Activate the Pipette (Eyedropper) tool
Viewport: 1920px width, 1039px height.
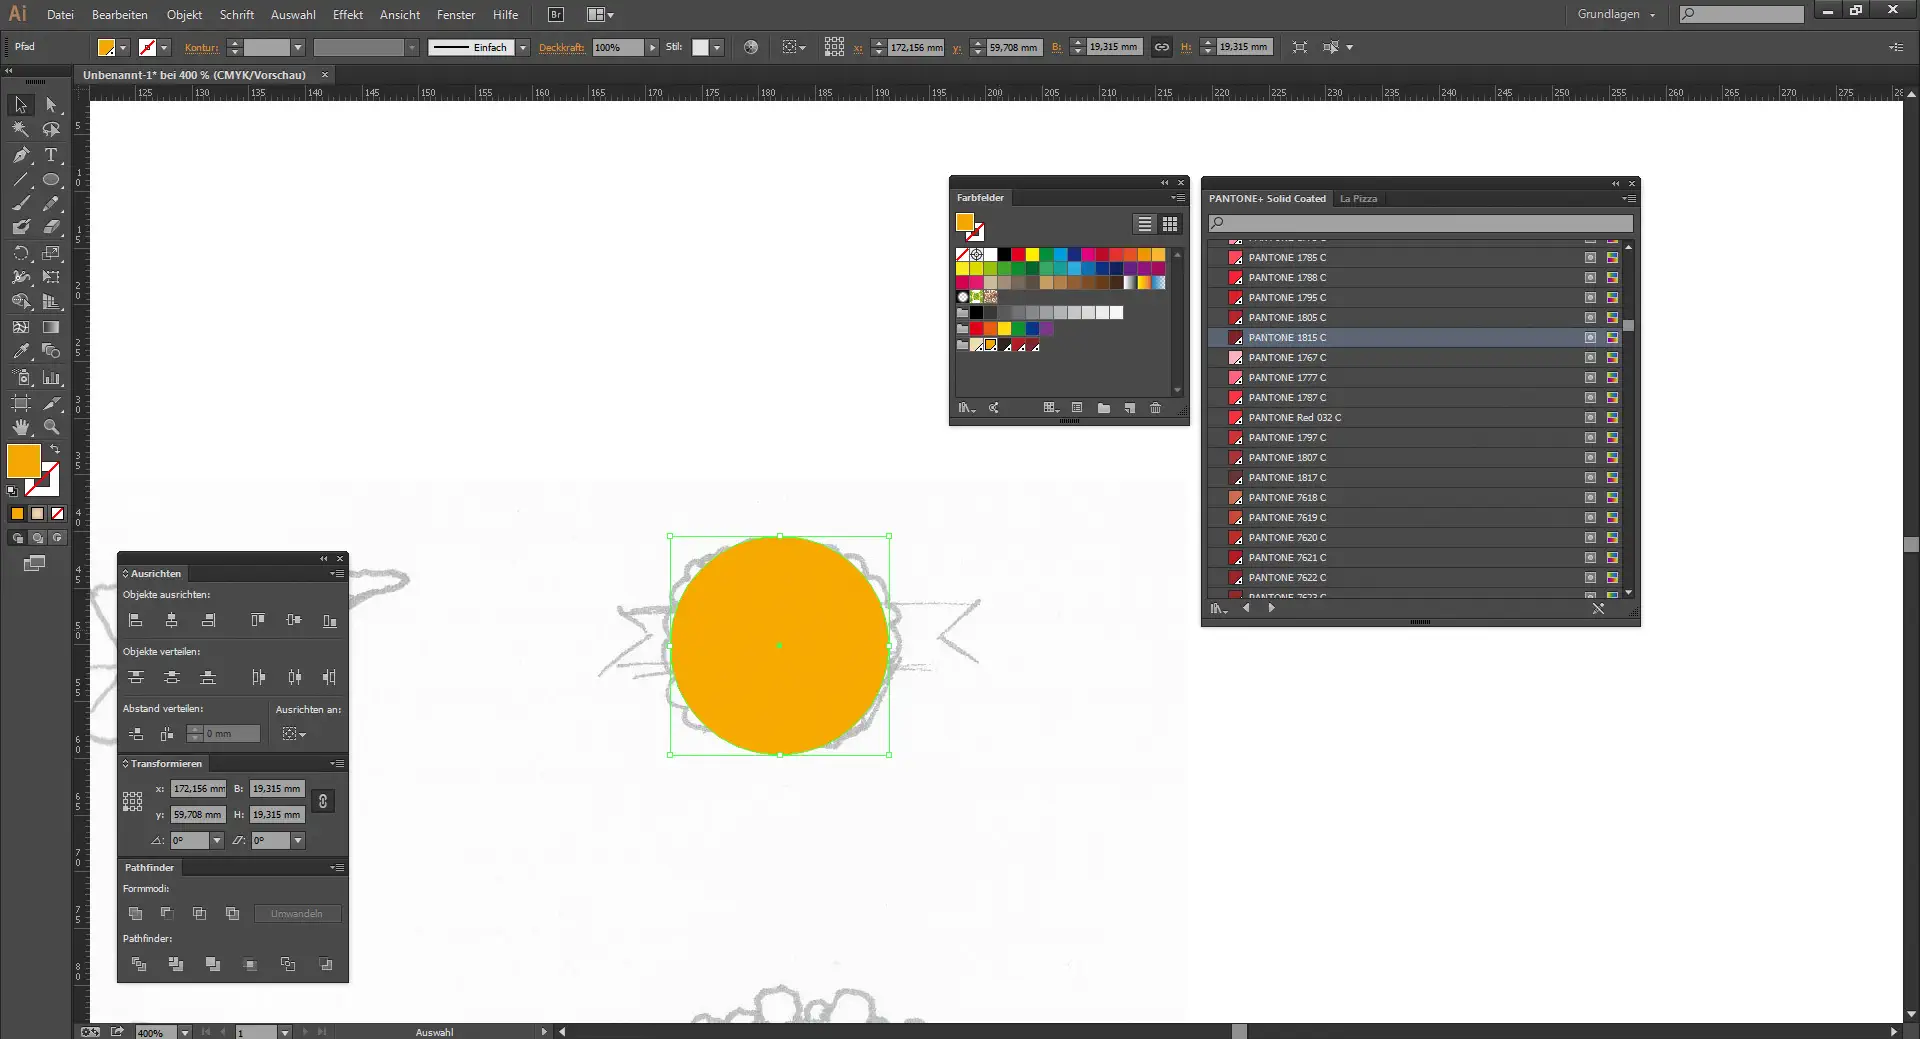tap(18, 351)
